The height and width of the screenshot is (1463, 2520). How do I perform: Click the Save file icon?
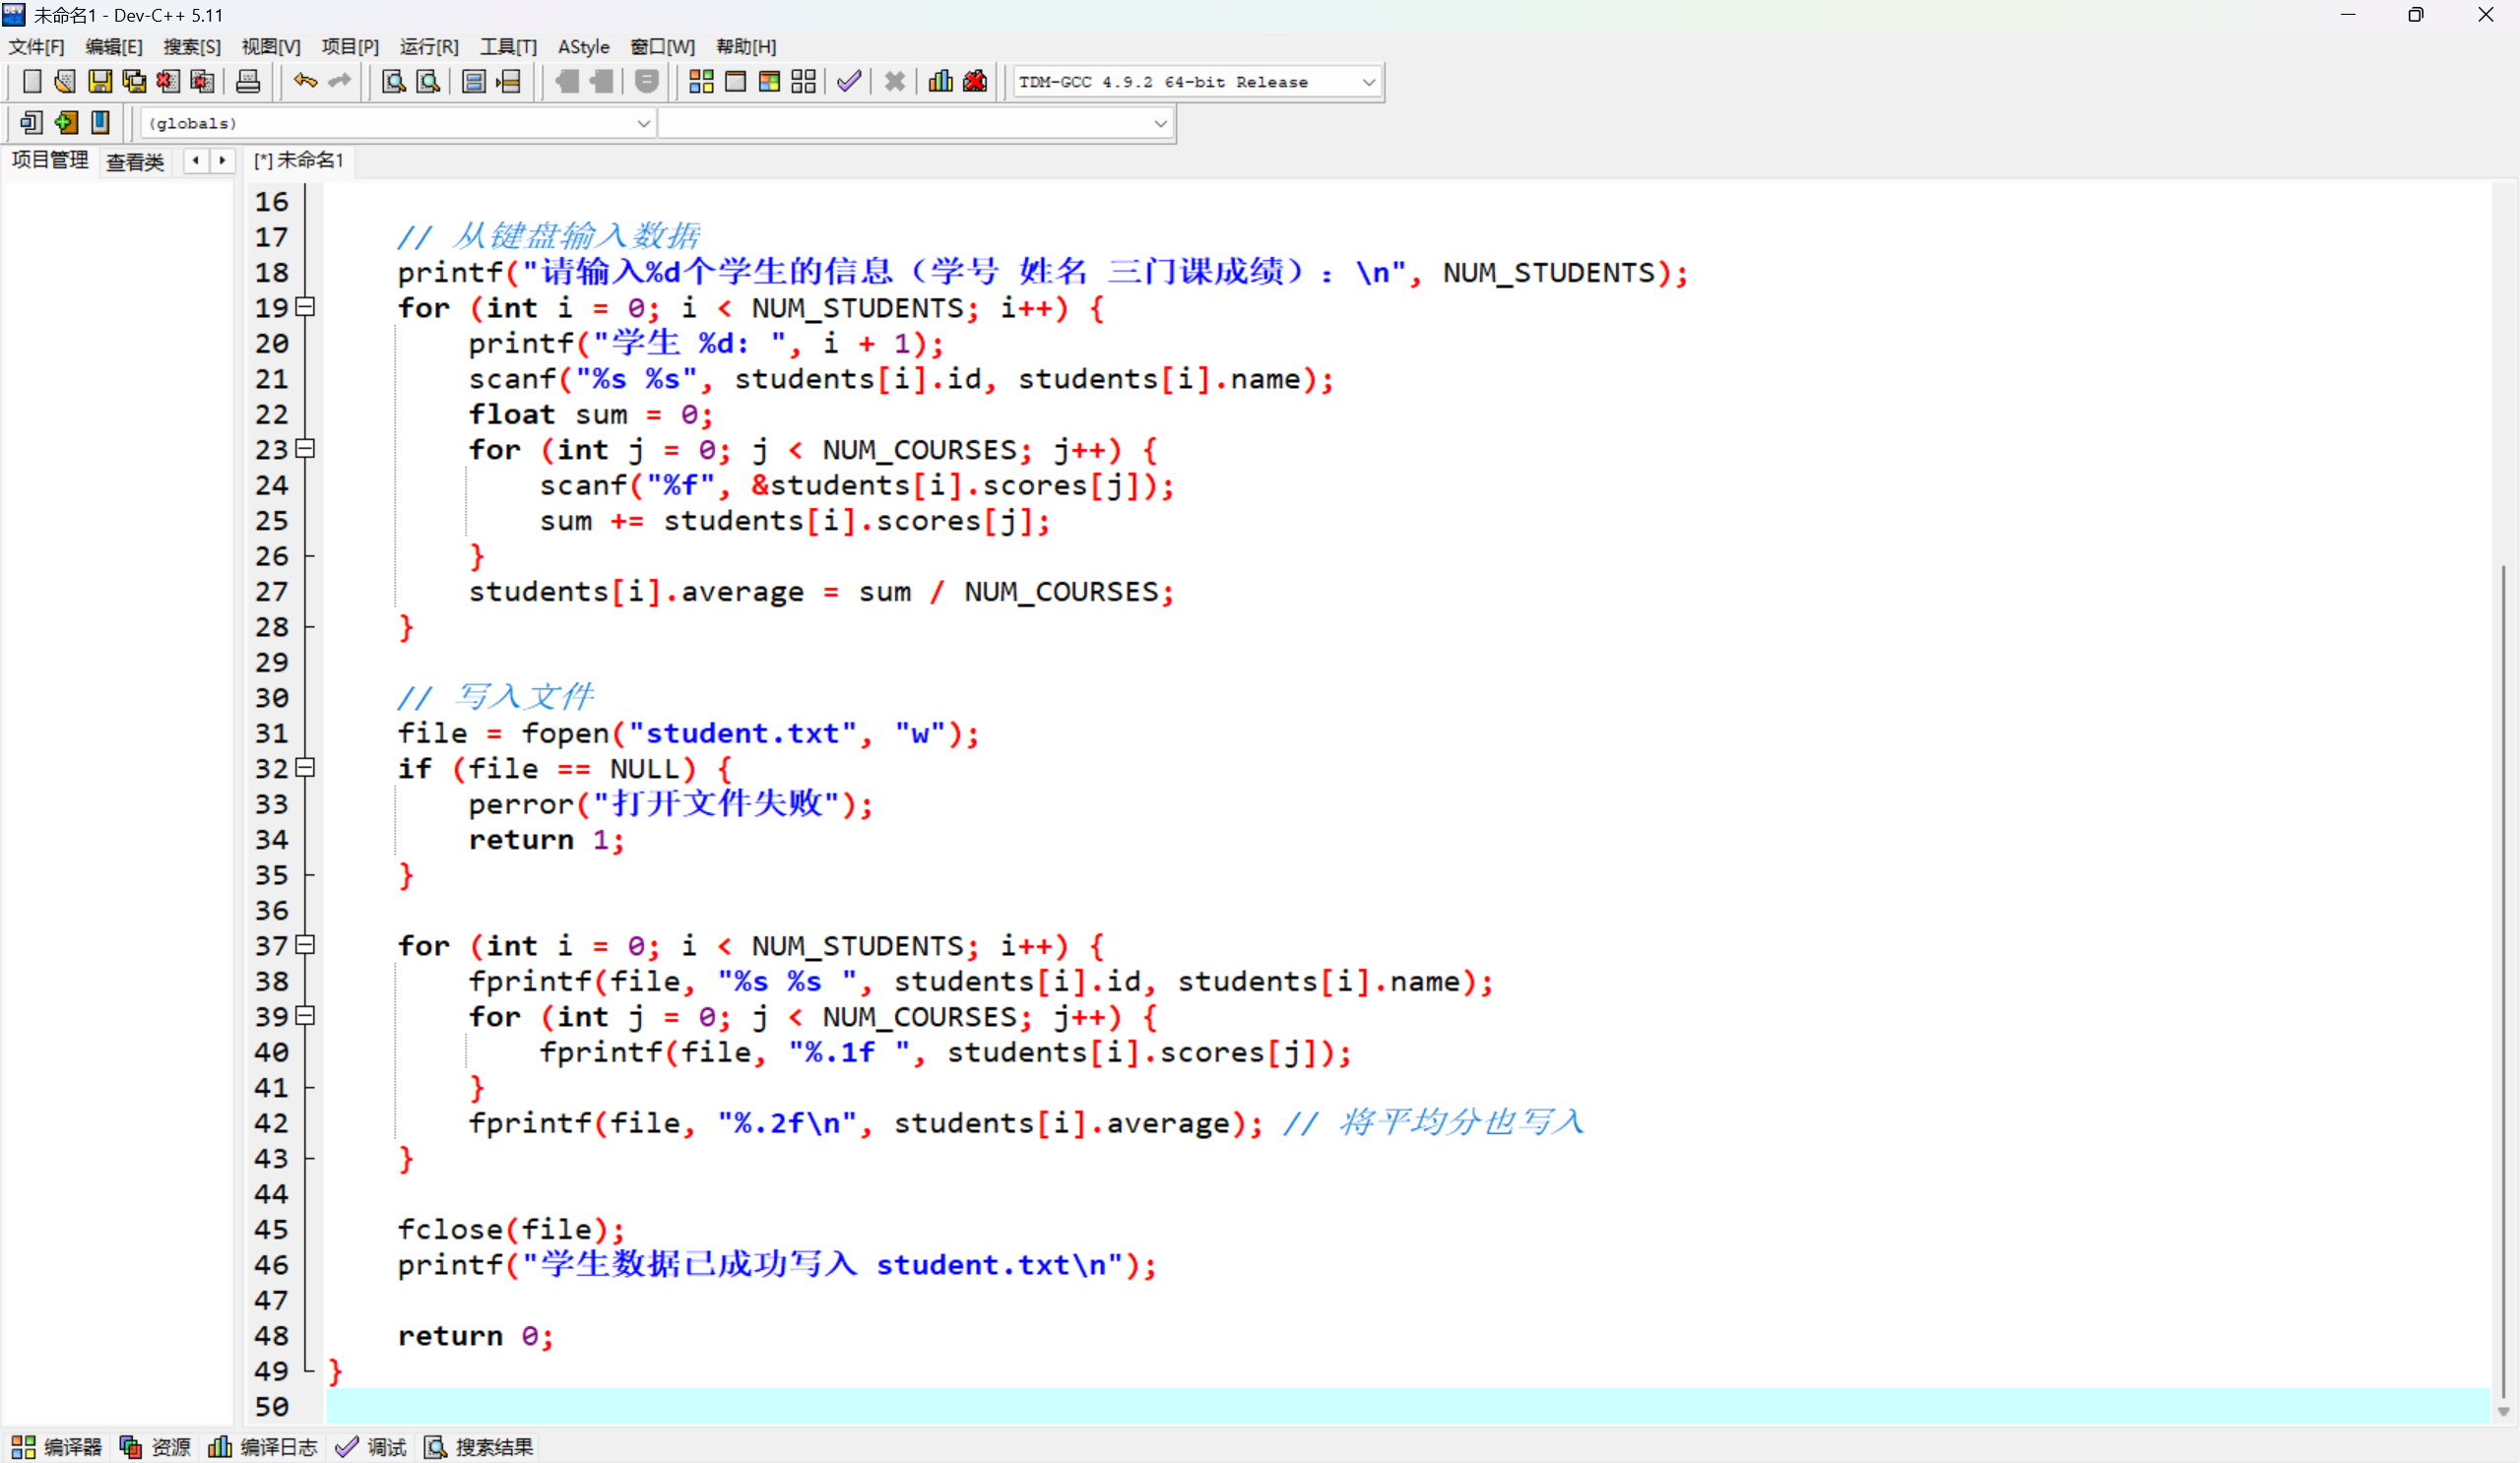[x=99, y=82]
